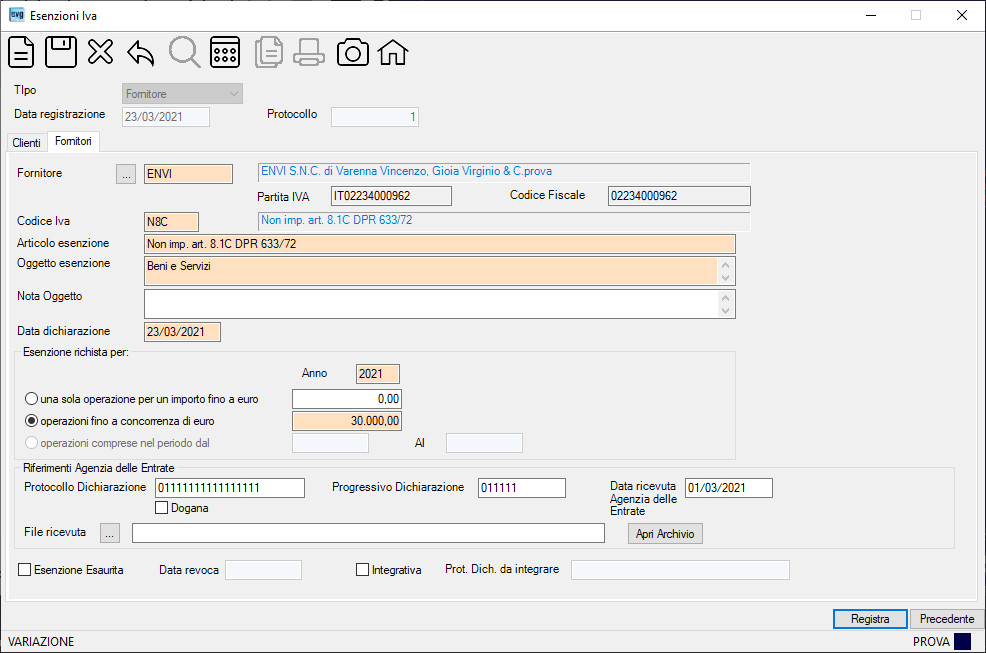Viewport: 986px width, 653px height.
Task: Browse for File ricevuta with ellipsis button
Action: (x=110, y=533)
